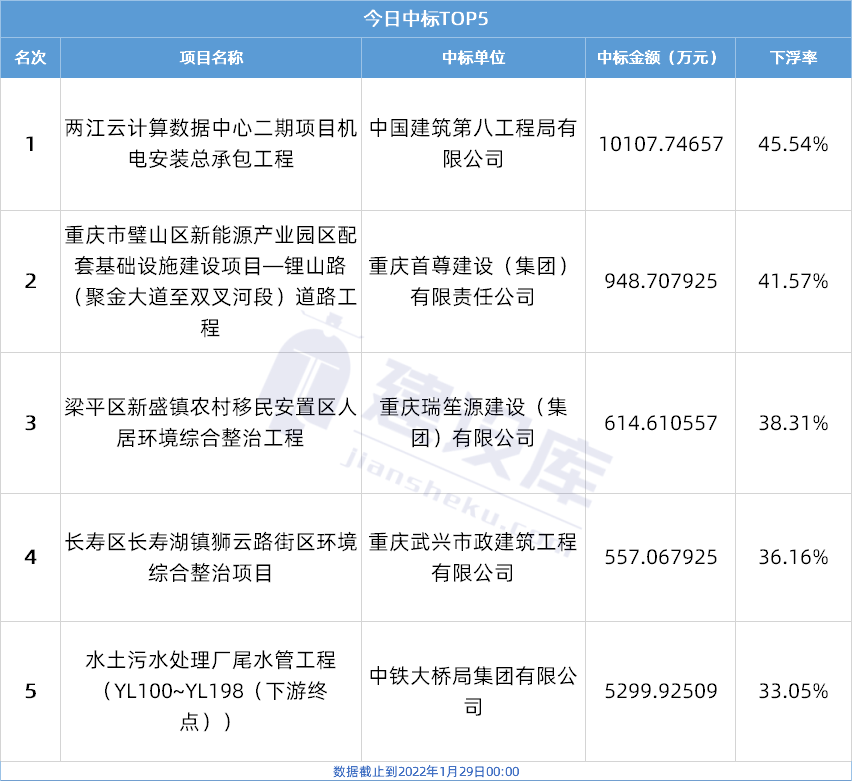This screenshot has height=781, width=852.
Task: Click the 41.57% rate cell
Action: click(x=793, y=282)
